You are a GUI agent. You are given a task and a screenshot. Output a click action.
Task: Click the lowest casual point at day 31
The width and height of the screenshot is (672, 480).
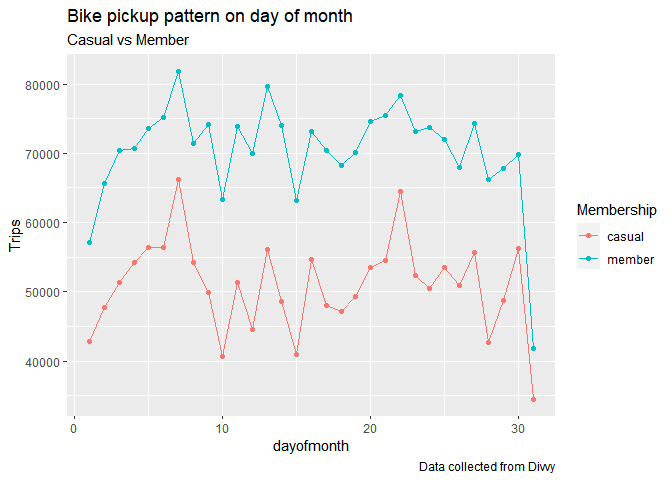(x=533, y=399)
